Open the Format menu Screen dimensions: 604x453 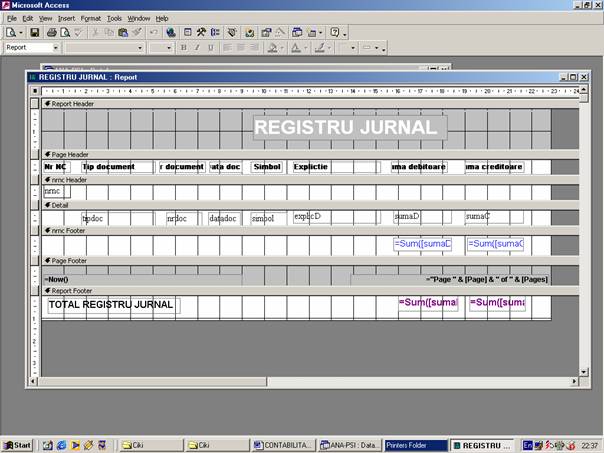[x=91, y=18]
